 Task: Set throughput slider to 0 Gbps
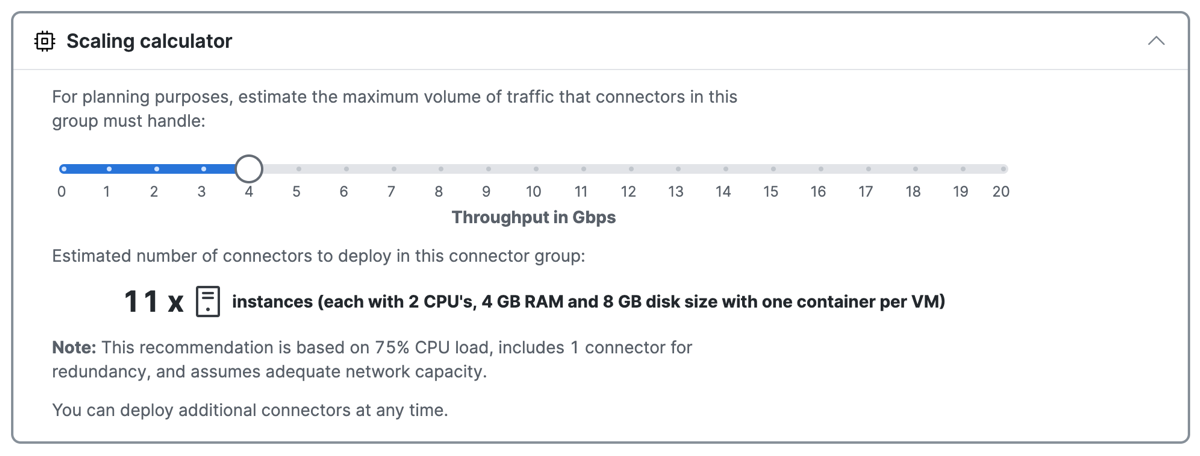(62, 169)
